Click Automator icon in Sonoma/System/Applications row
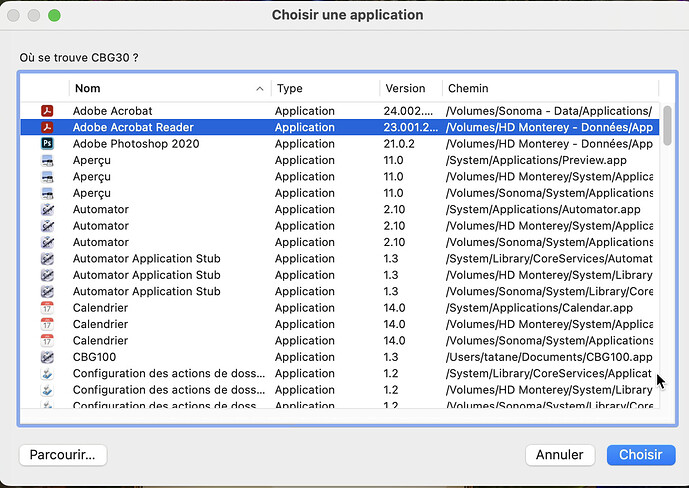The image size is (689, 488). (x=47, y=242)
